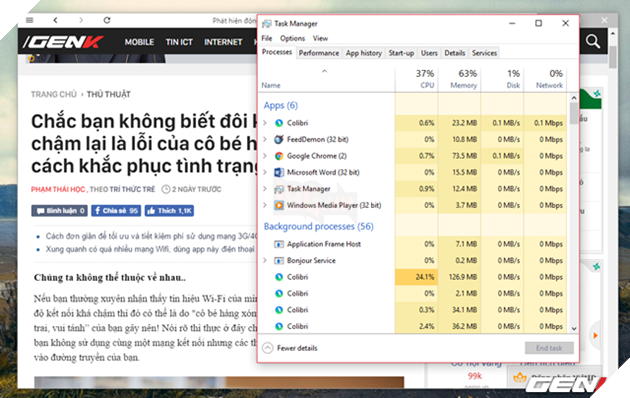Reload the page with the refresh icon

coord(107,20)
